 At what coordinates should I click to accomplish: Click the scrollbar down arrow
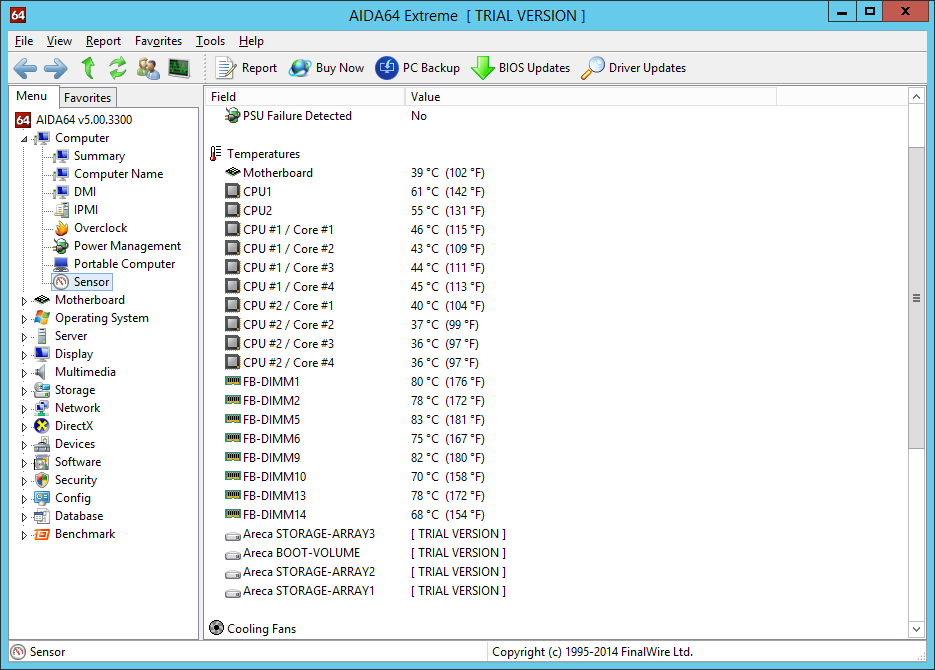click(x=916, y=629)
